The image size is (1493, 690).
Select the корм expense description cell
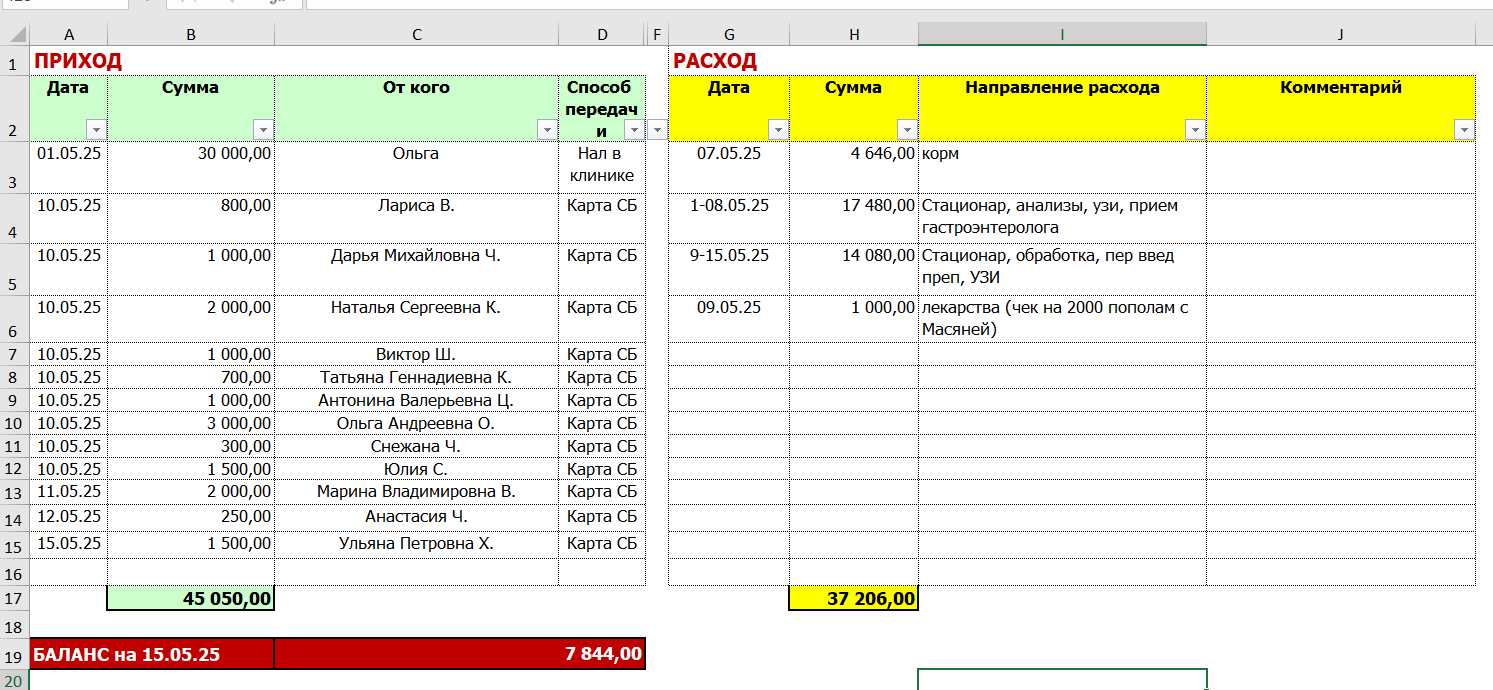click(1062, 167)
